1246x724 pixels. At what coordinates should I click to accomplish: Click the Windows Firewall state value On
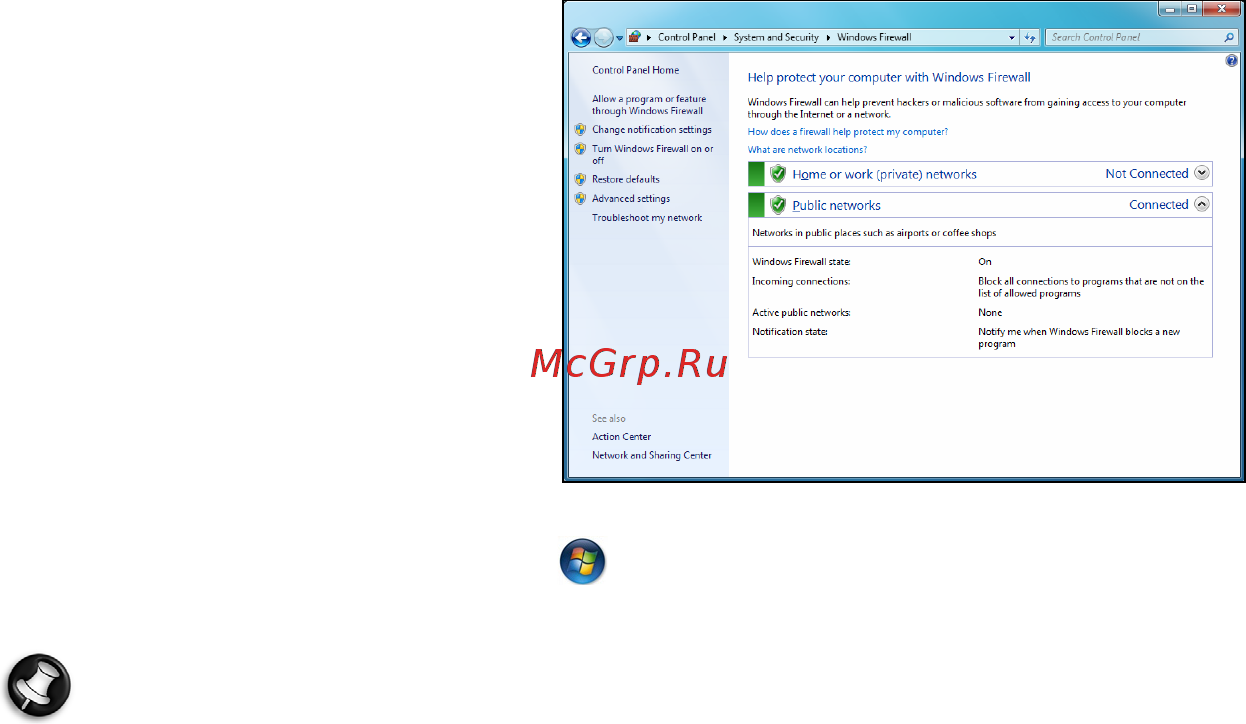[x=984, y=262]
